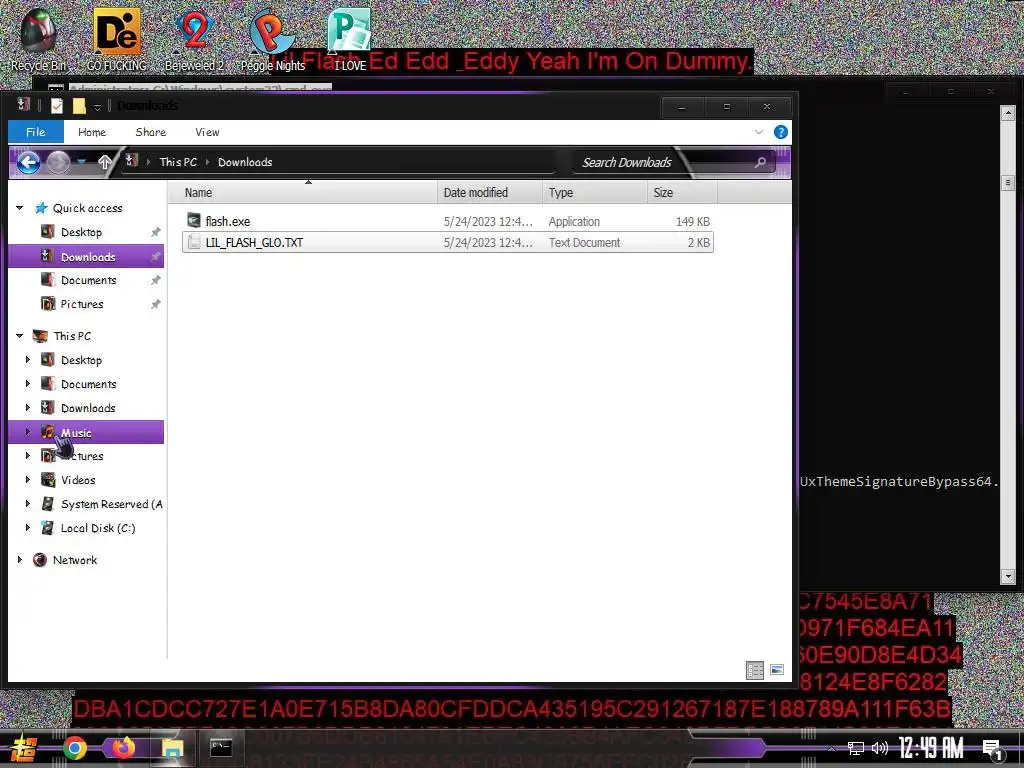1024x768 pixels.
Task: Open the Share ribbon tab
Action: pyautogui.click(x=150, y=132)
